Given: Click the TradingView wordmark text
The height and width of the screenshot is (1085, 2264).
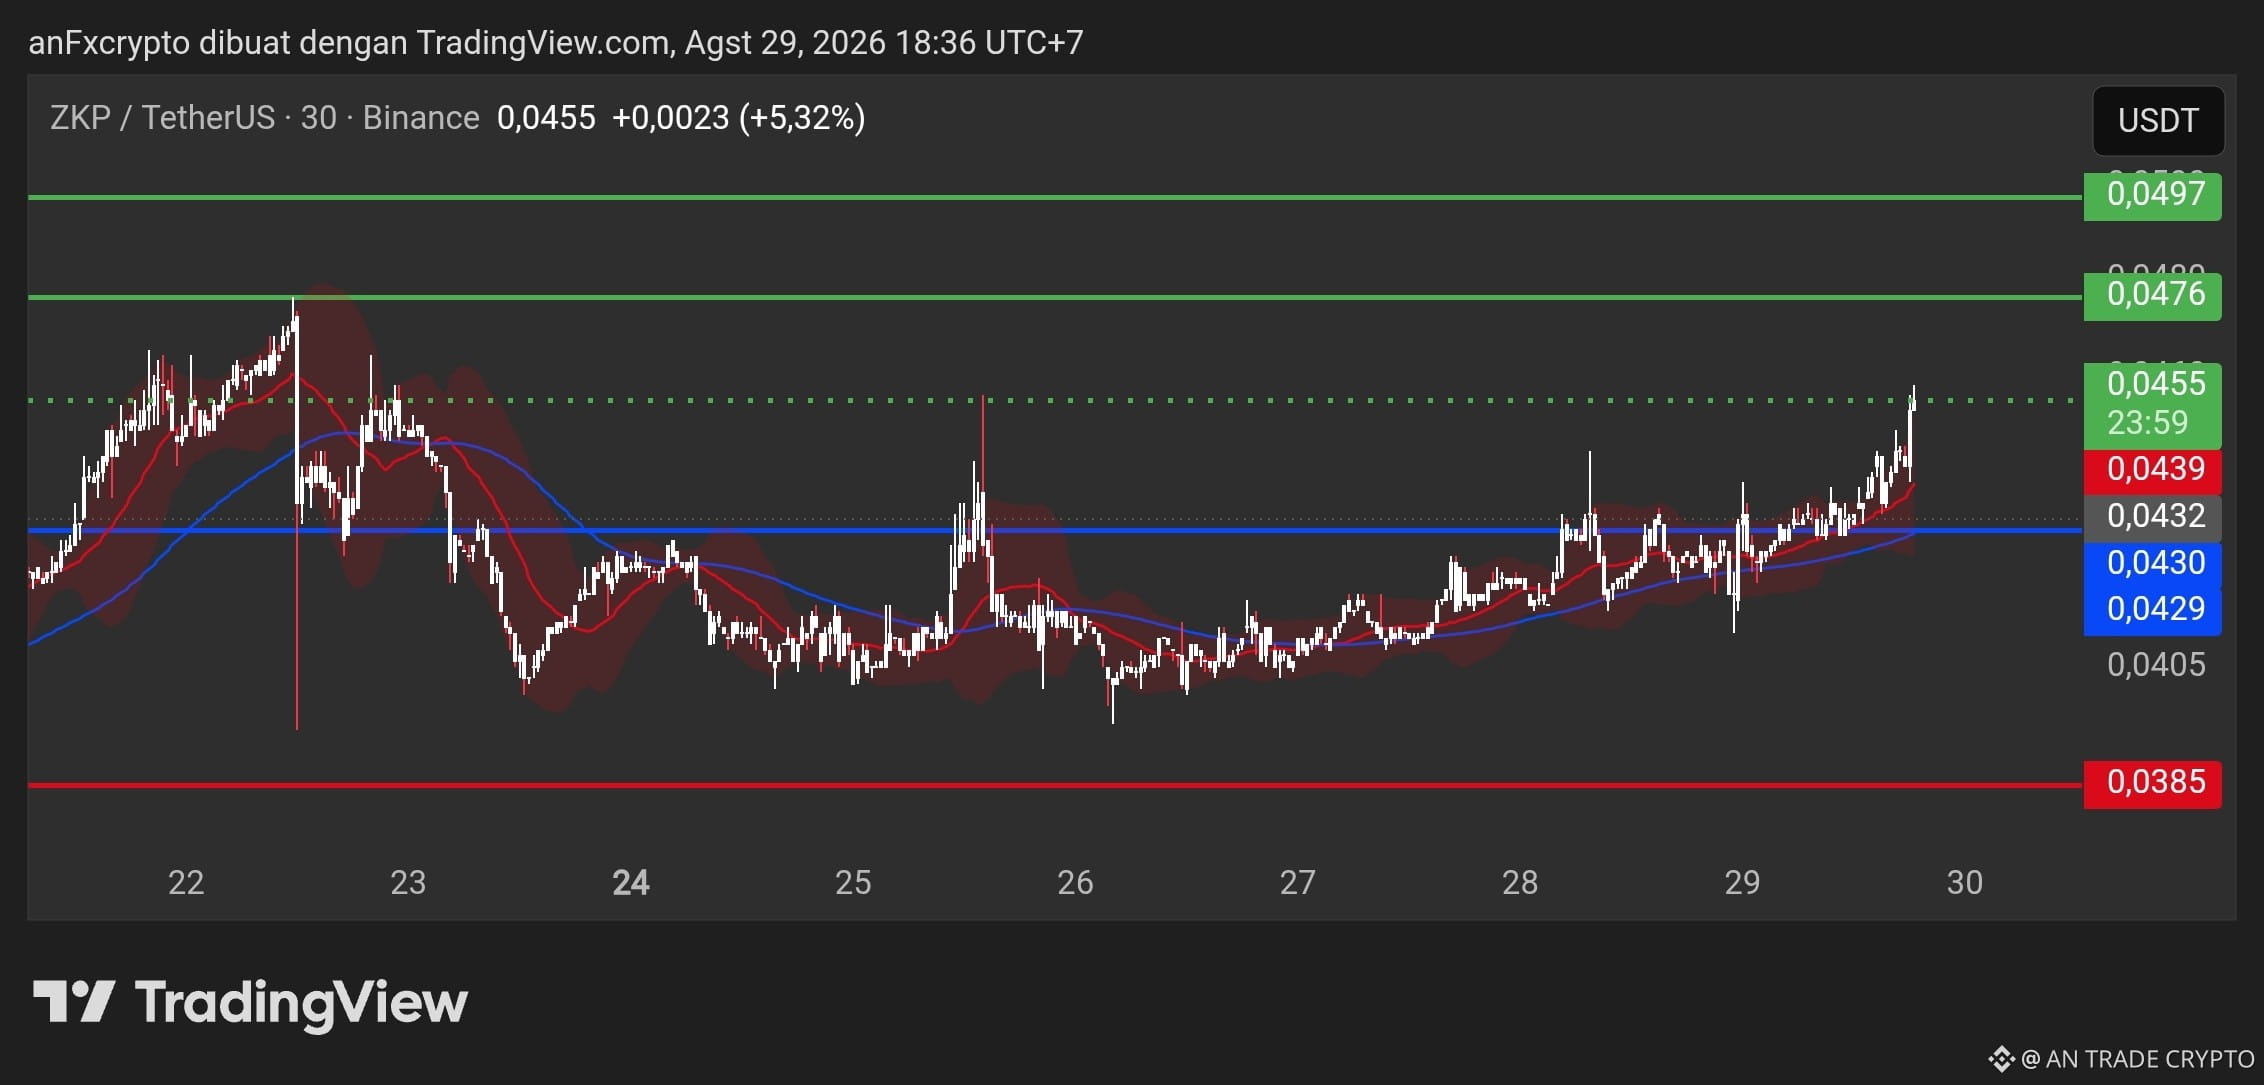Looking at the screenshot, I should pyautogui.click(x=301, y=1003).
